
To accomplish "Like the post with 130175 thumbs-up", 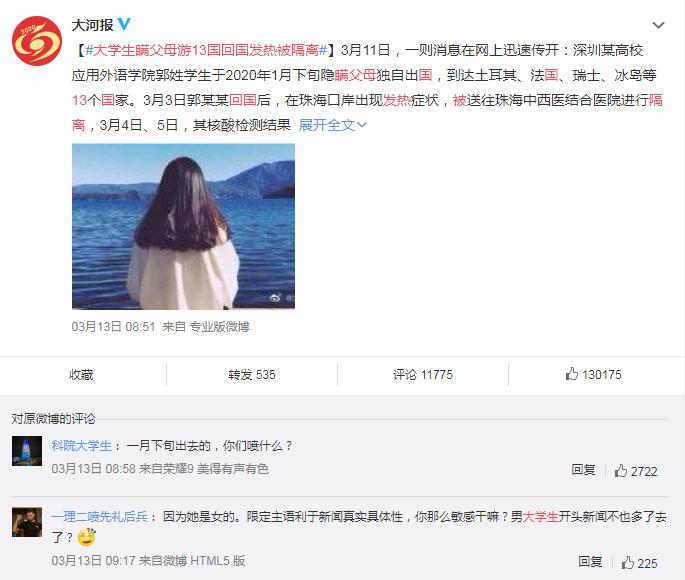I will [593, 374].
